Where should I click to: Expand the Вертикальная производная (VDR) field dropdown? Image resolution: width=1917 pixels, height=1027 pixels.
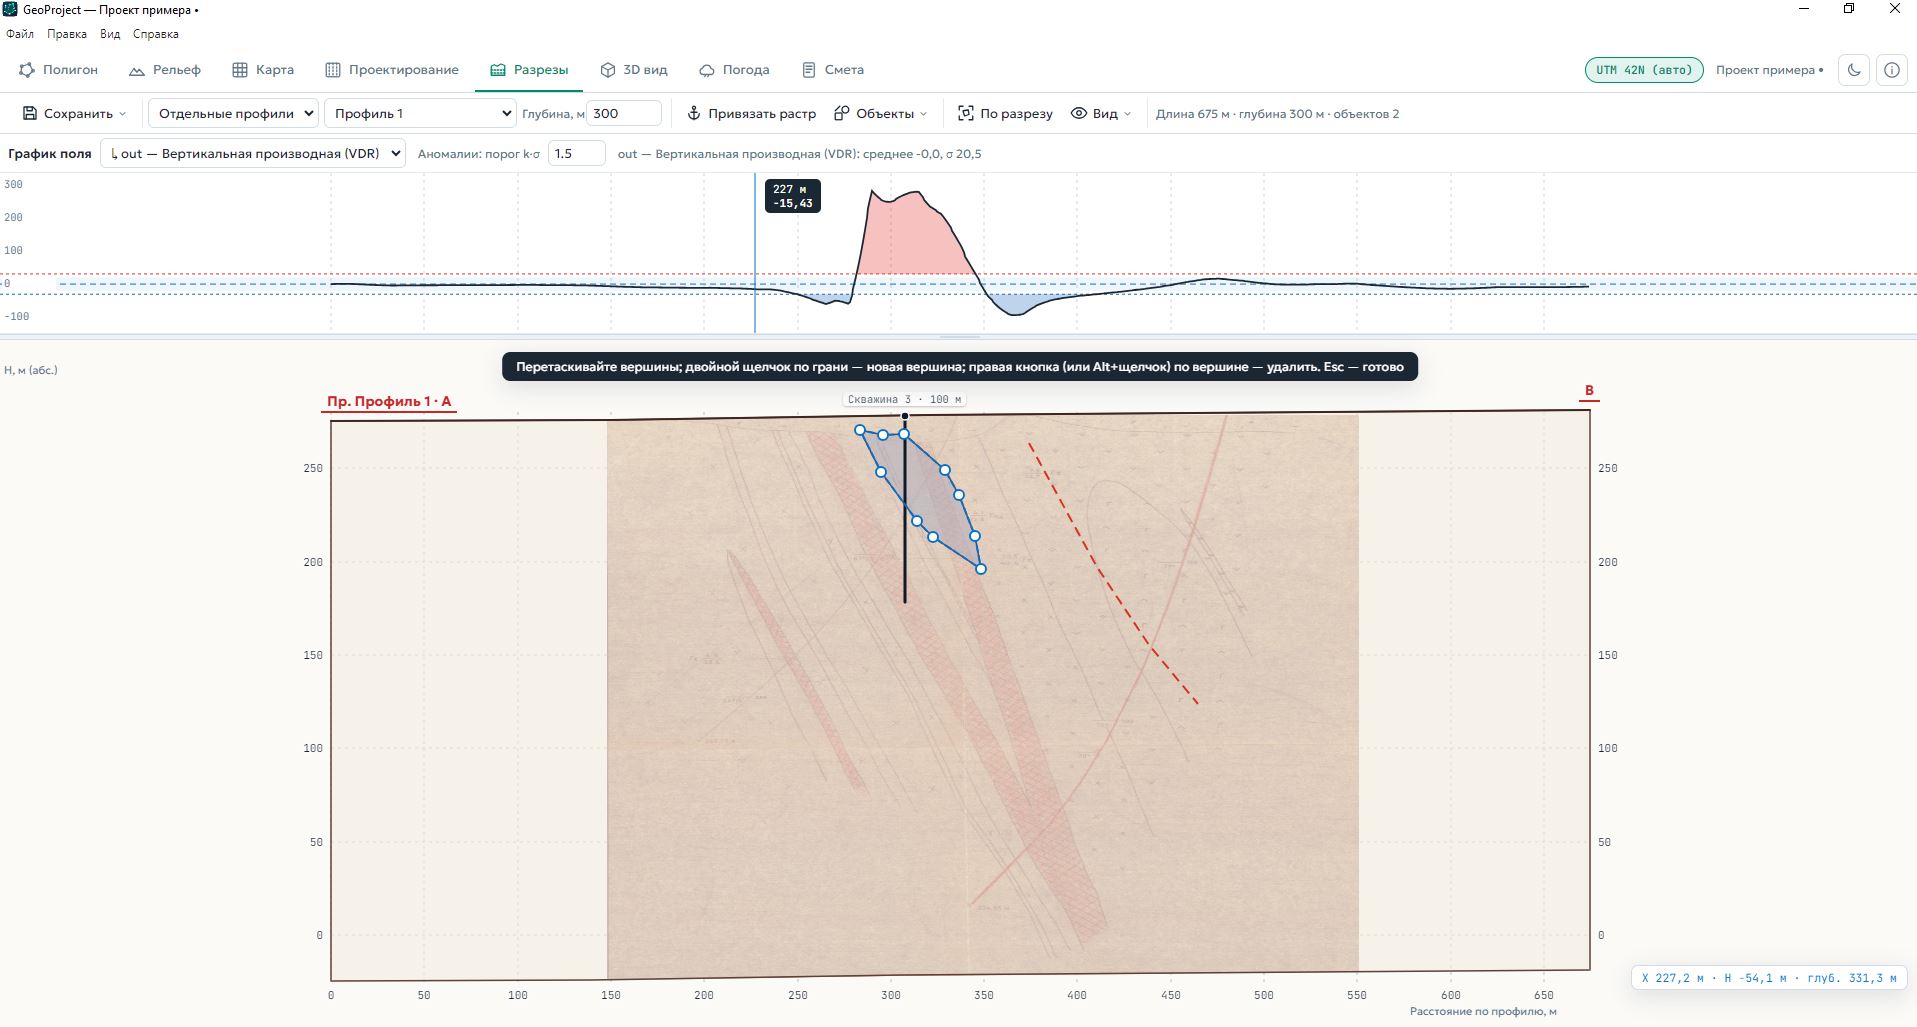pyautogui.click(x=253, y=153)
